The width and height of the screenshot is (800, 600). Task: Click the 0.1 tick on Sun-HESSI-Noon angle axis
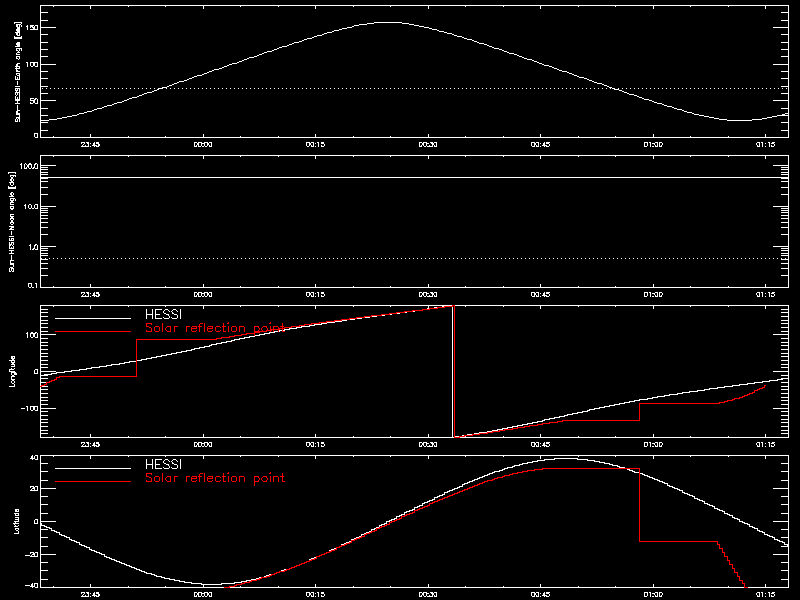pos(33,285)
